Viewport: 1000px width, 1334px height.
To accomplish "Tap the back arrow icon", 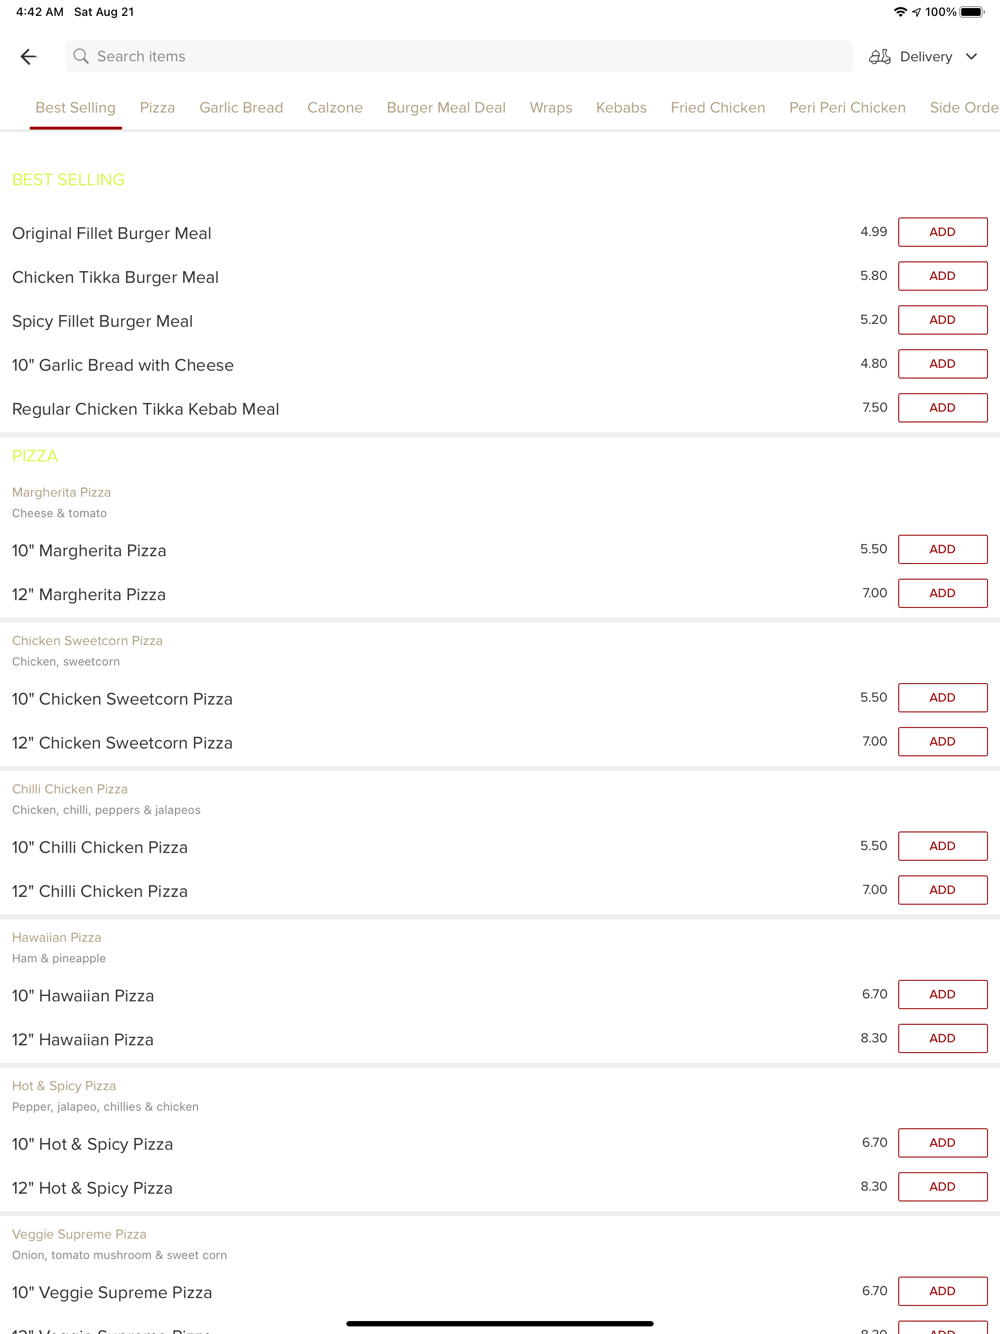I will (x=28, y=57).
